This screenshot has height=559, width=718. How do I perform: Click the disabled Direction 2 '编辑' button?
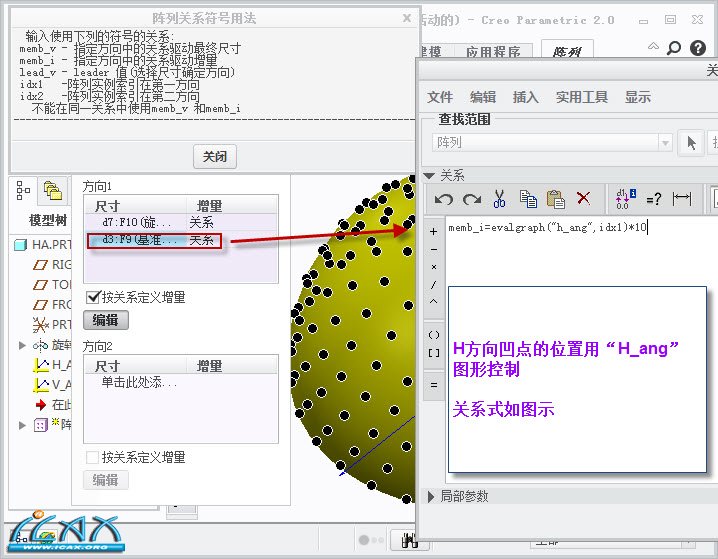pos(106,480)
